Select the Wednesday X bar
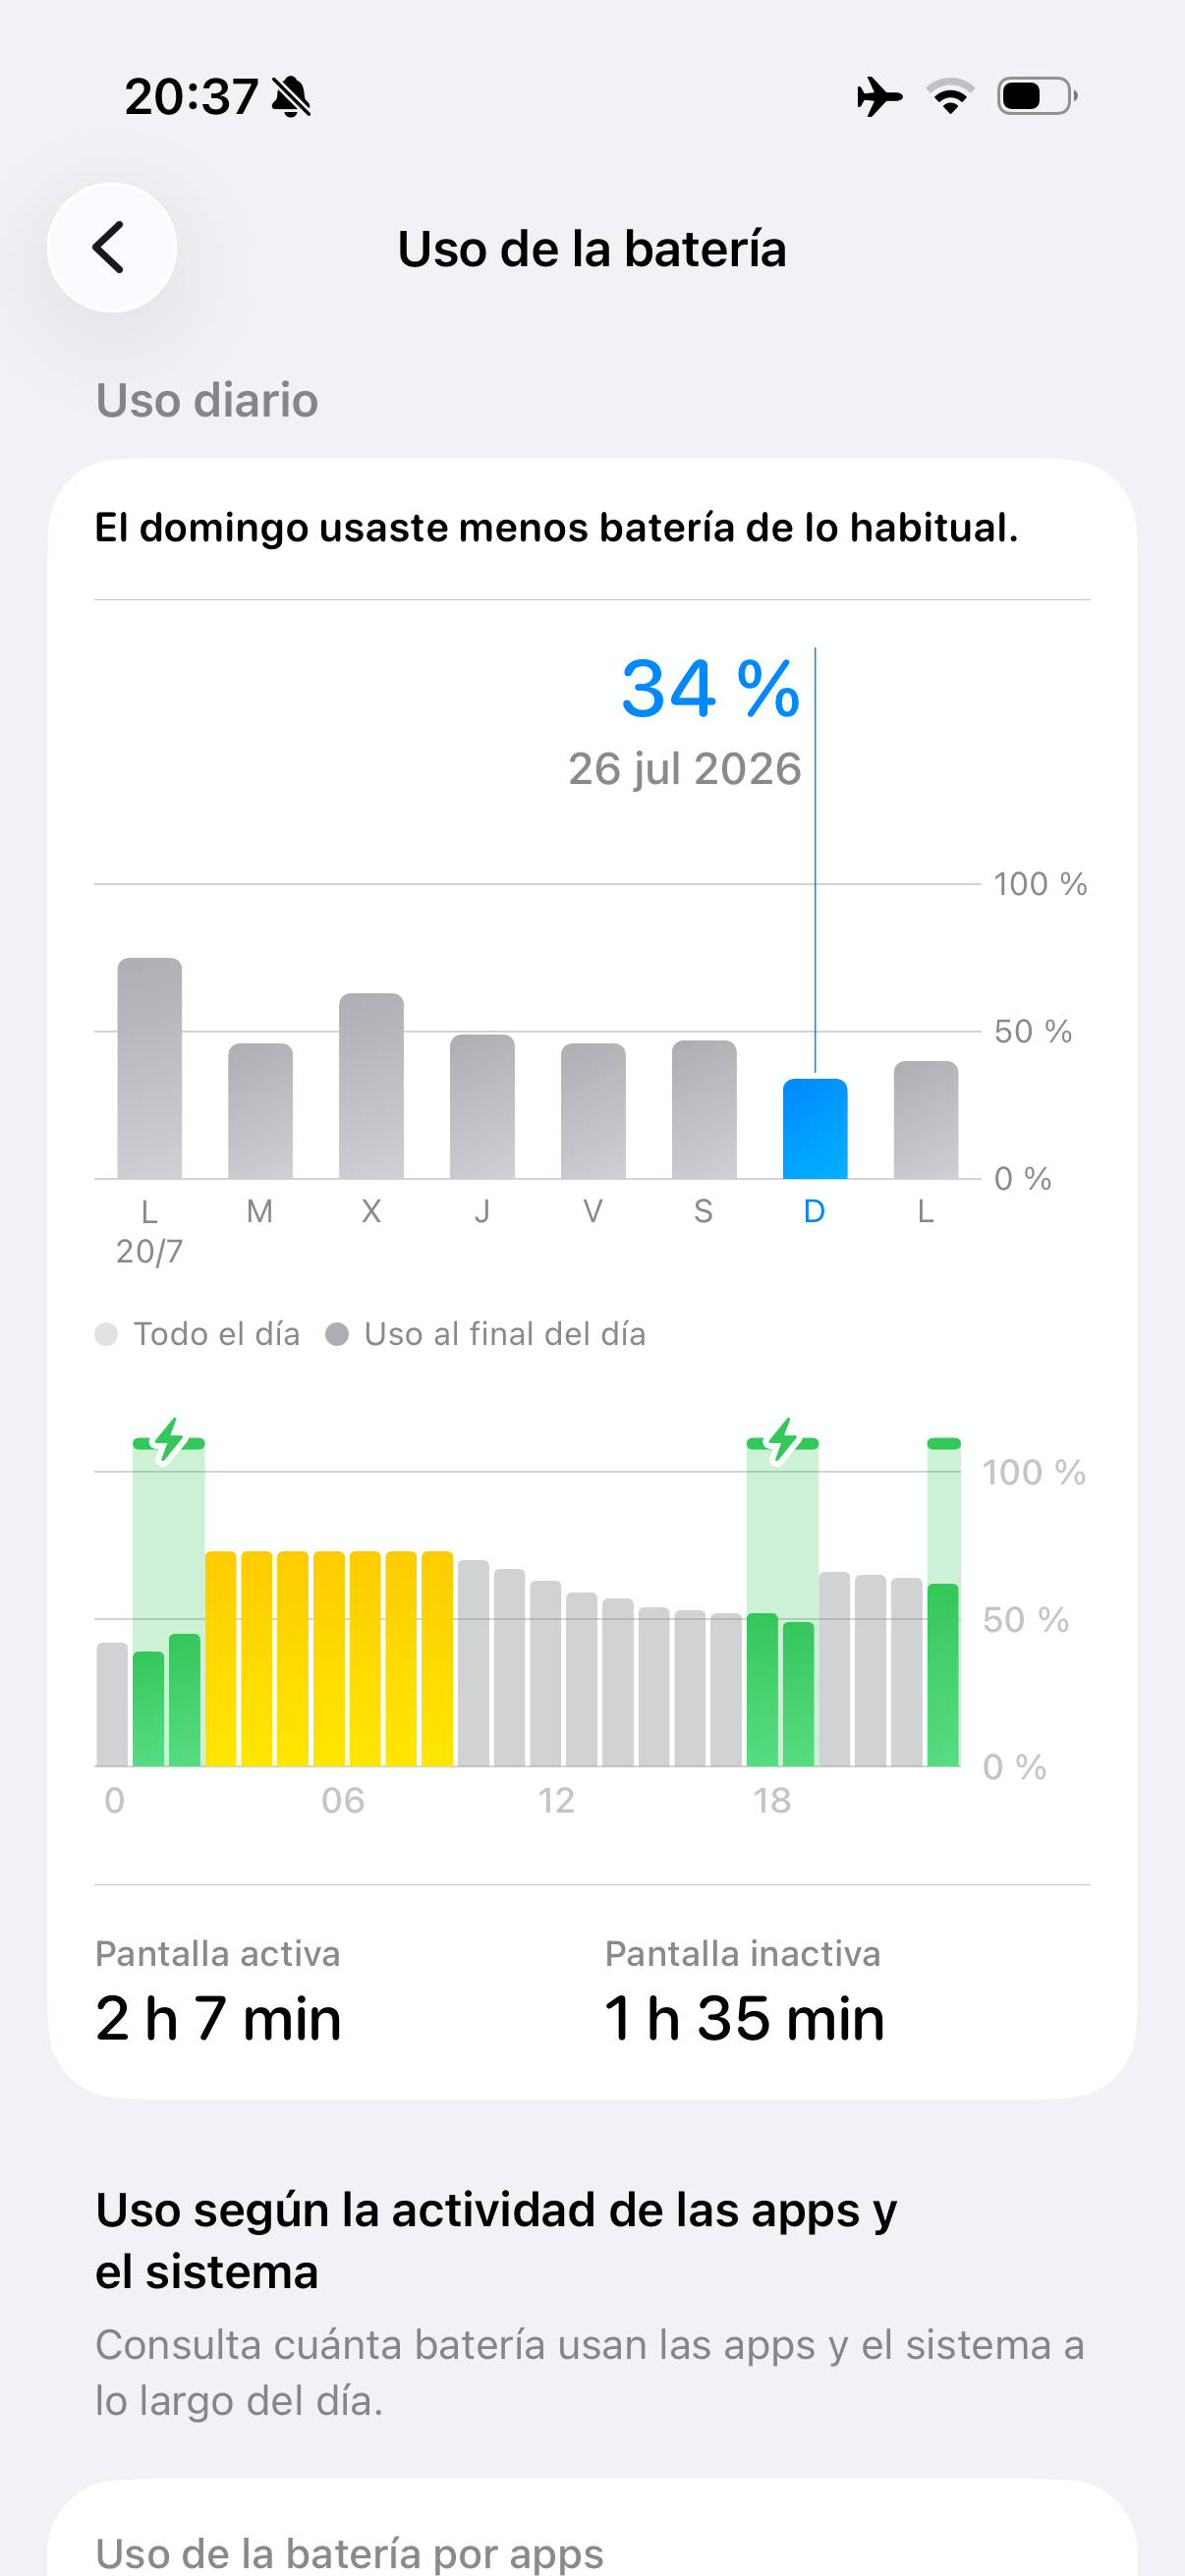This screenshot has width=1185, height=2576. (371, 1085)
